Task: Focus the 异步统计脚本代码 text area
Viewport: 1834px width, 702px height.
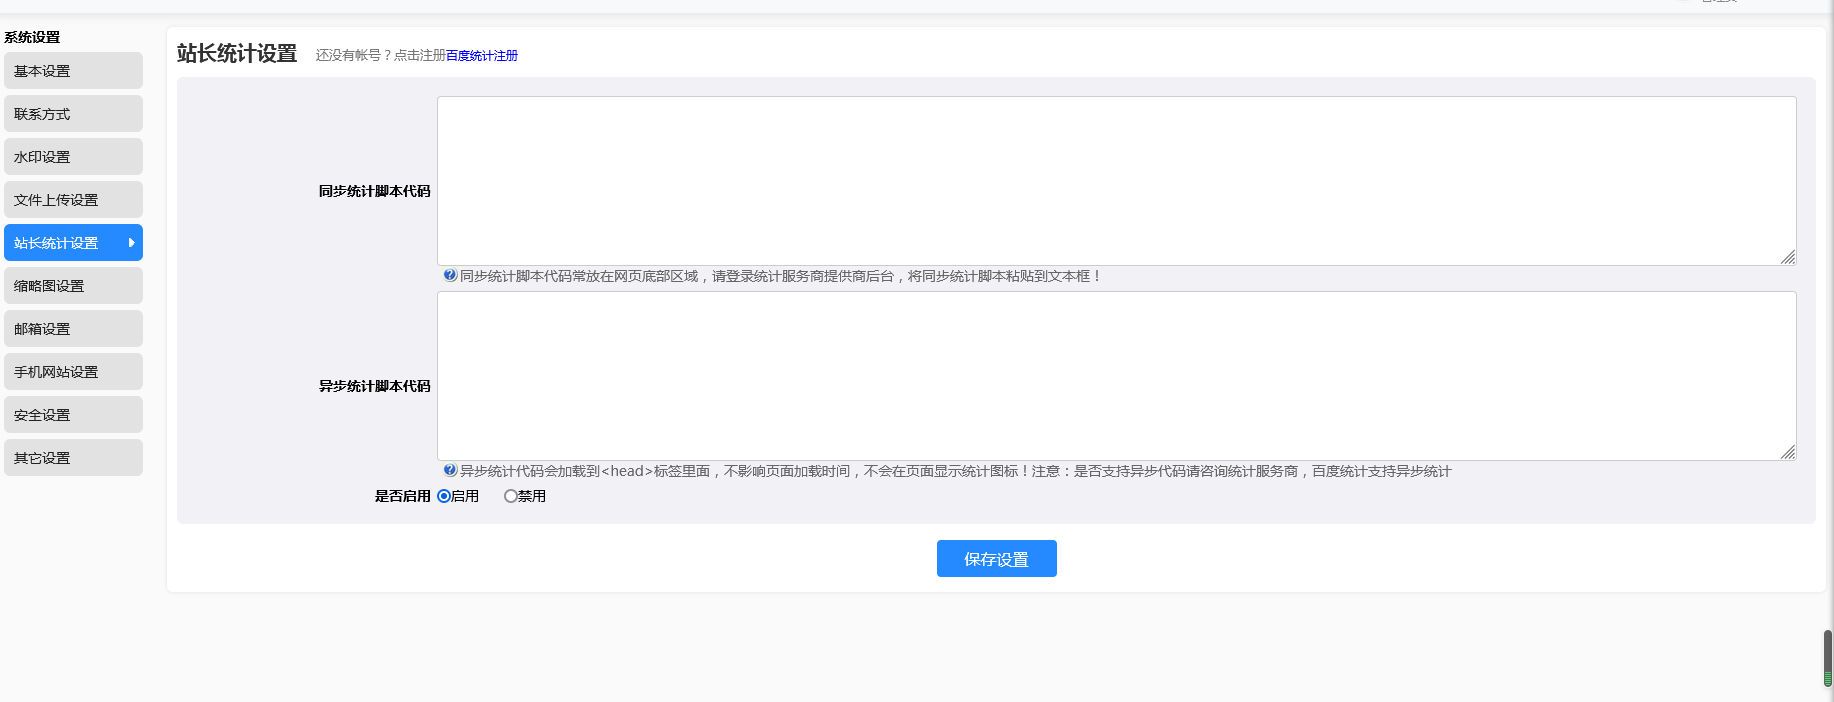Action: [x=1116, y=376]
